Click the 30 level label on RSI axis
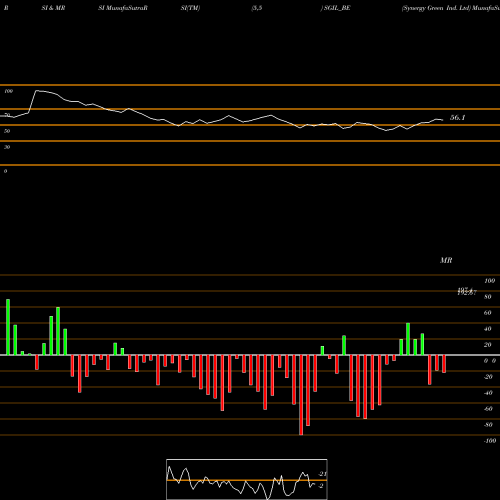The image size is (500, 500). point(7,147)
